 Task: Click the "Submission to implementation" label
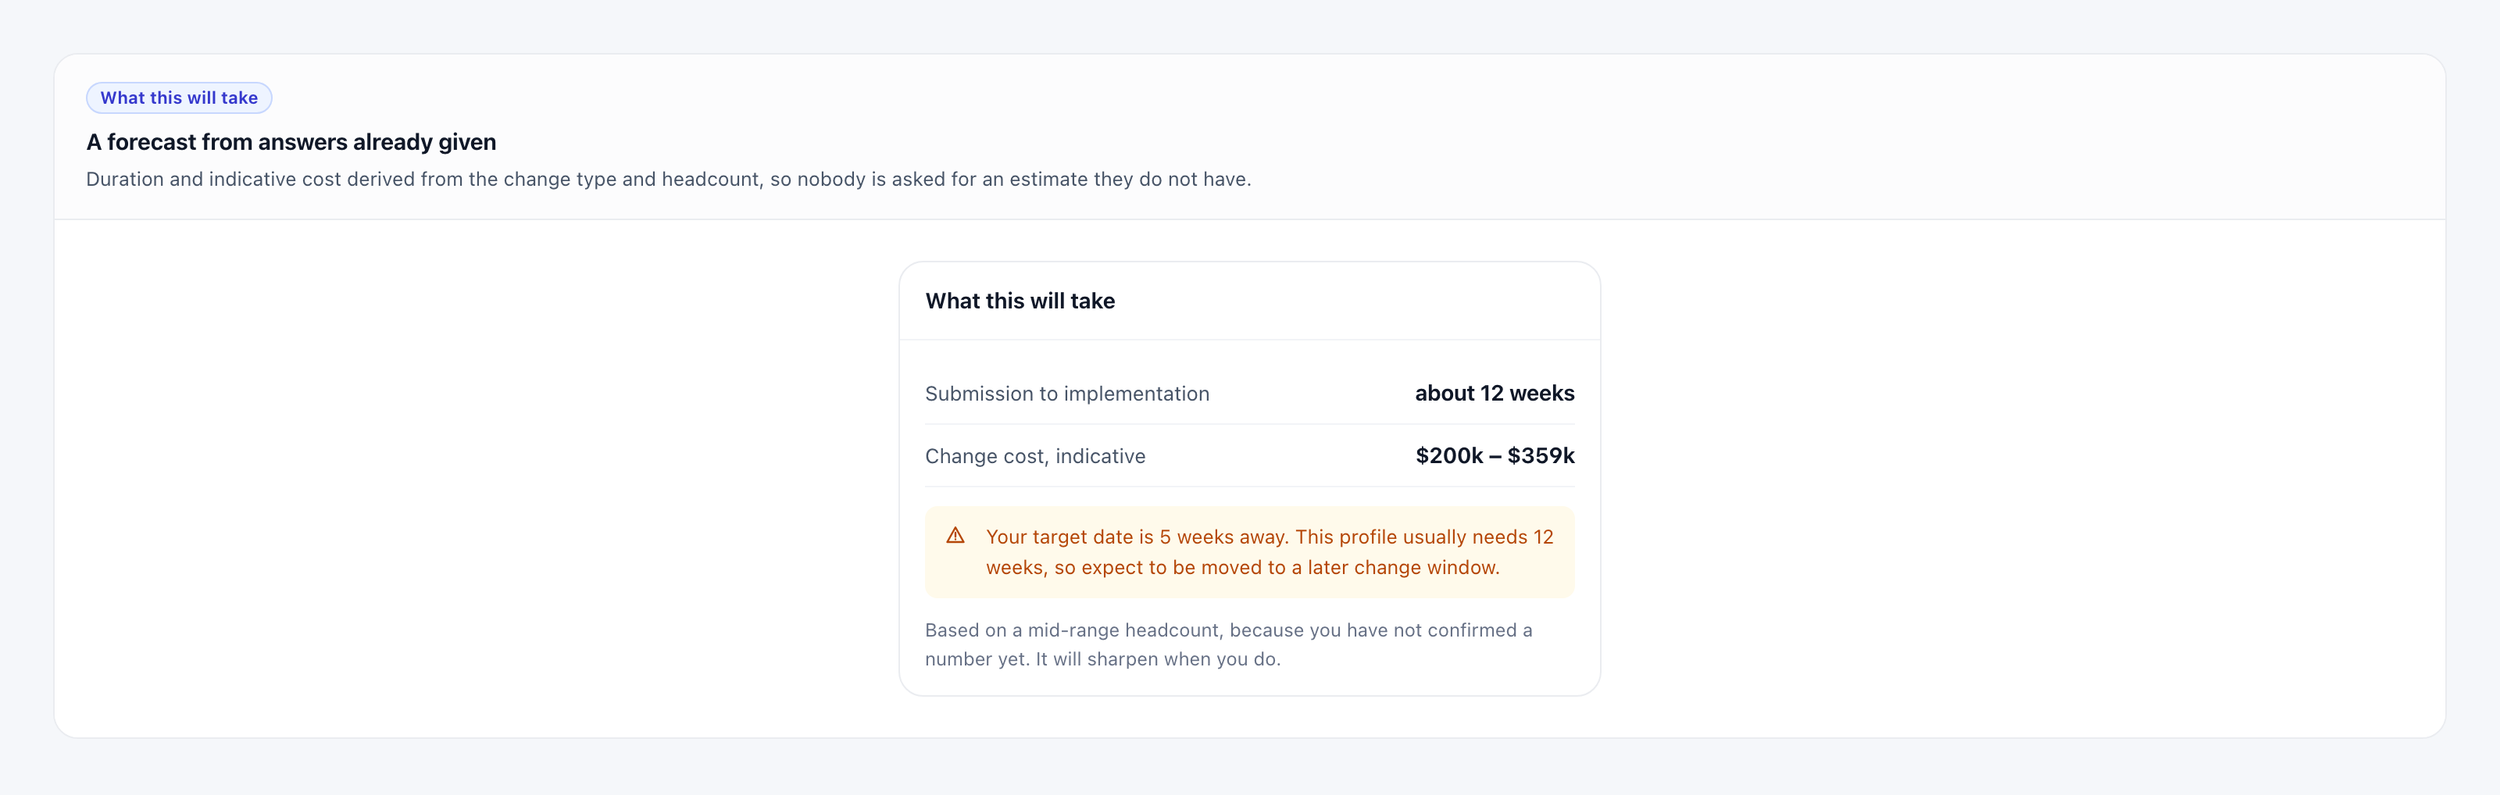1067,394
